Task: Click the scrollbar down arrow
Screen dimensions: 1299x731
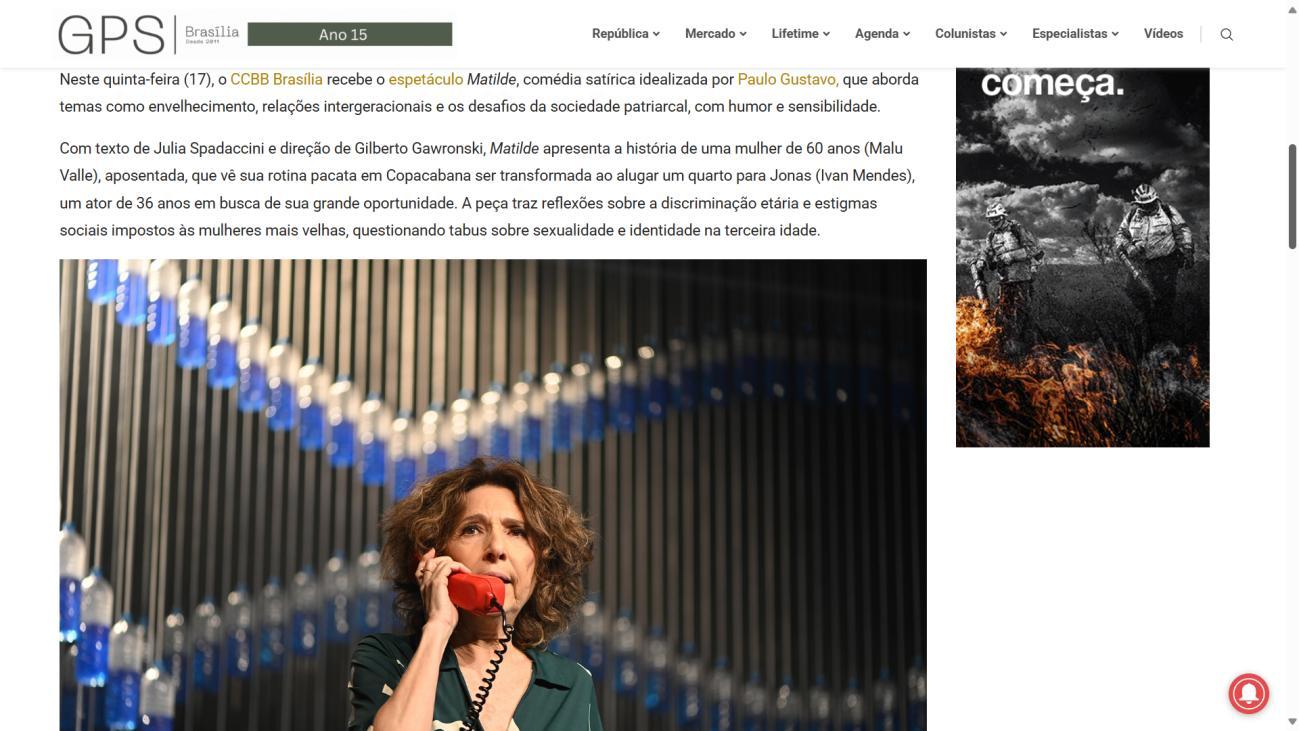Action: (1292, 722)
